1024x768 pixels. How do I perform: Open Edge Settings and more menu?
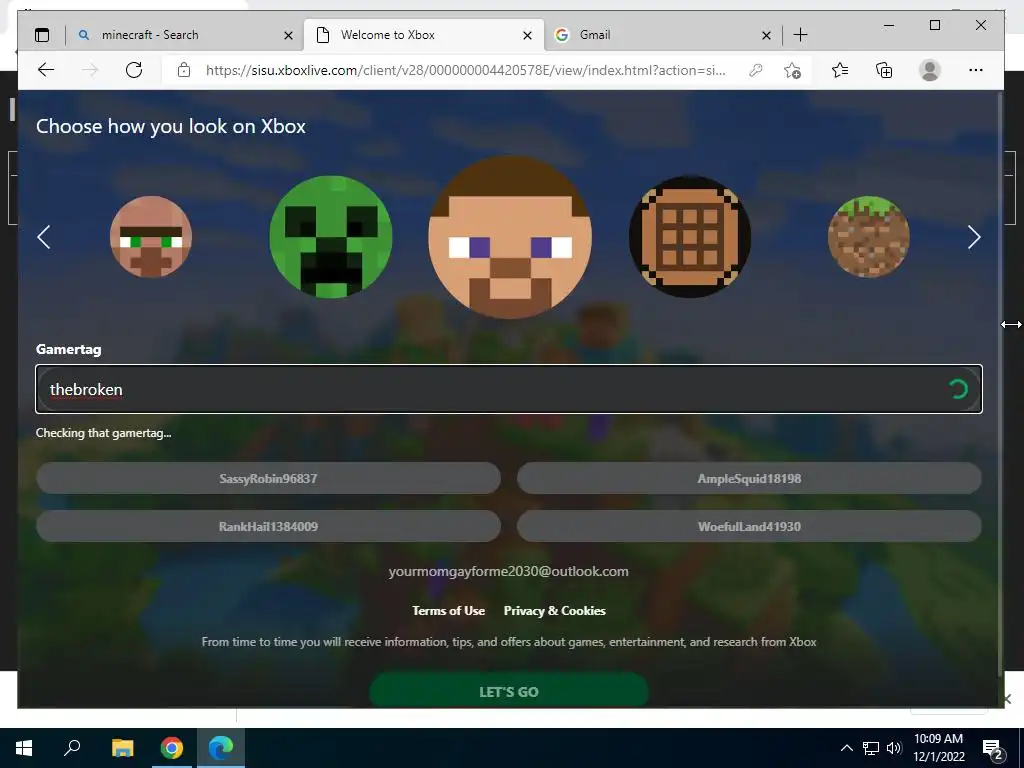[976, 70]
